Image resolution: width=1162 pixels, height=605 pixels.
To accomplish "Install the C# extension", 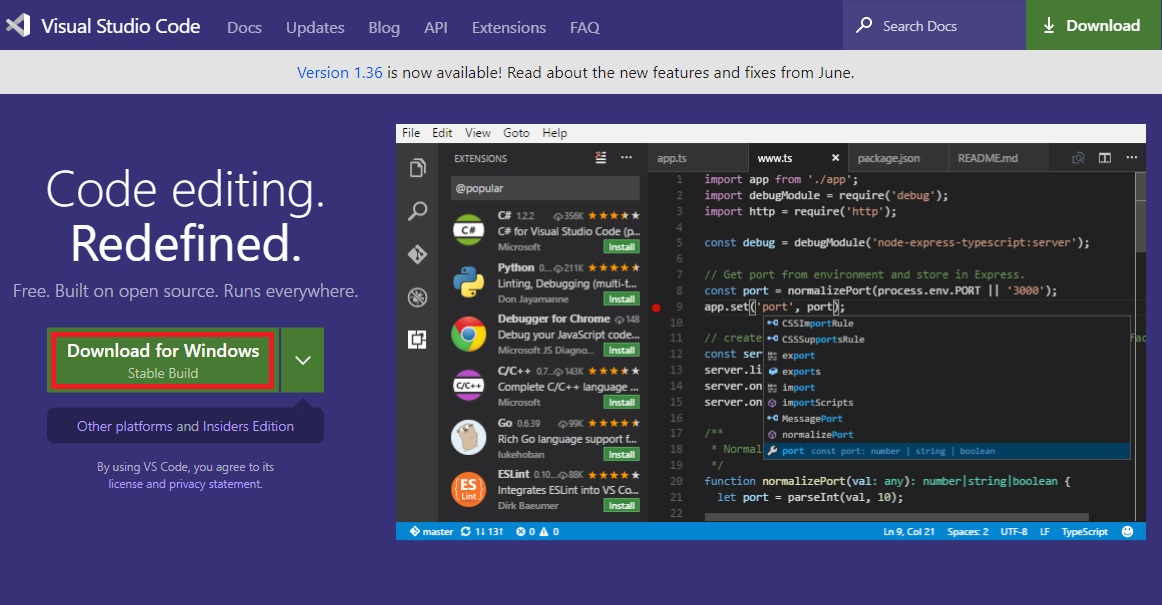I will click(x=622, y=247).
